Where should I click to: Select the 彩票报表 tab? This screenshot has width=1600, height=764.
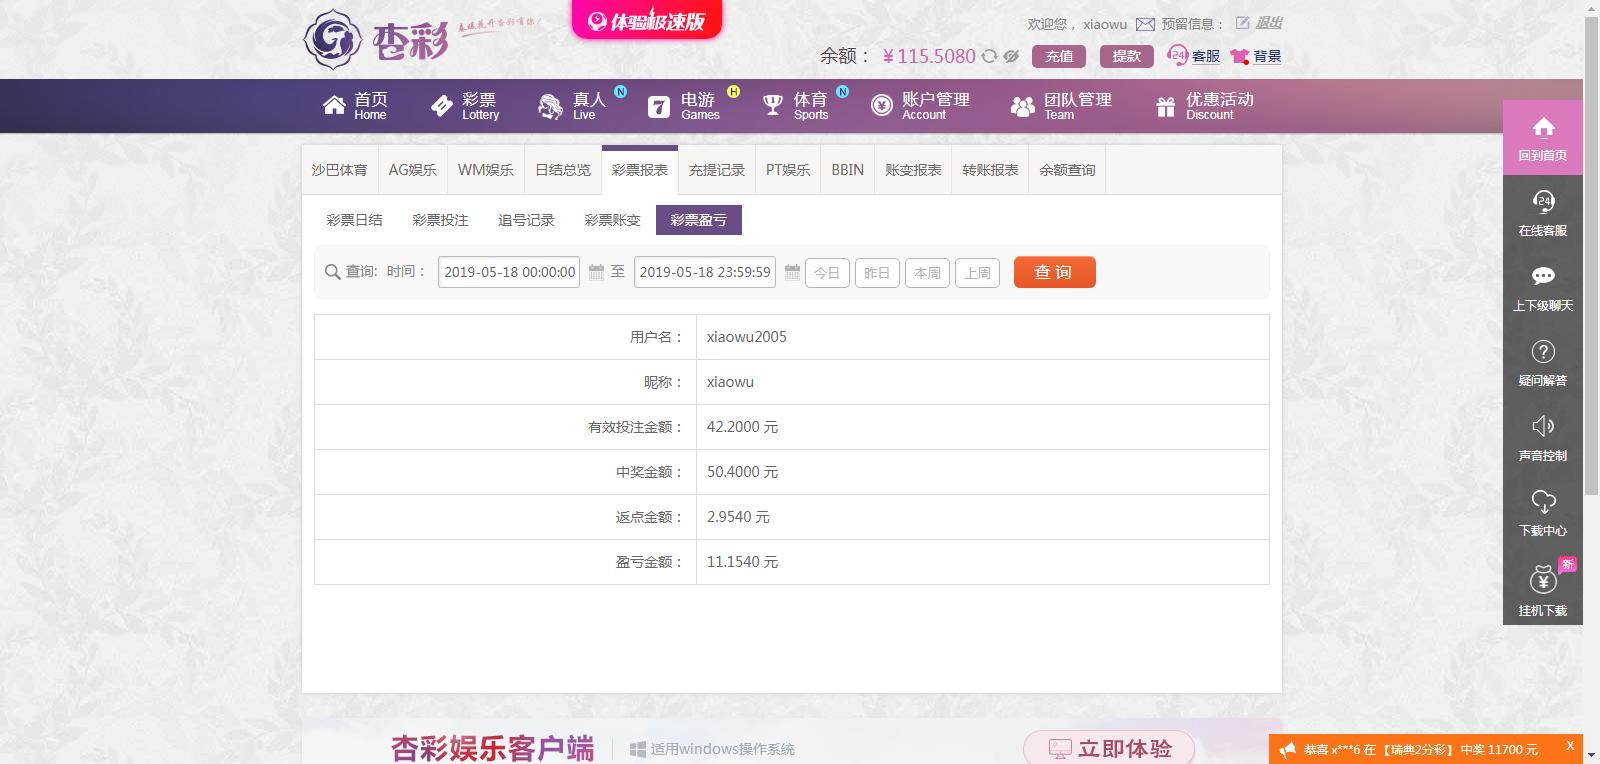[640, 170]
